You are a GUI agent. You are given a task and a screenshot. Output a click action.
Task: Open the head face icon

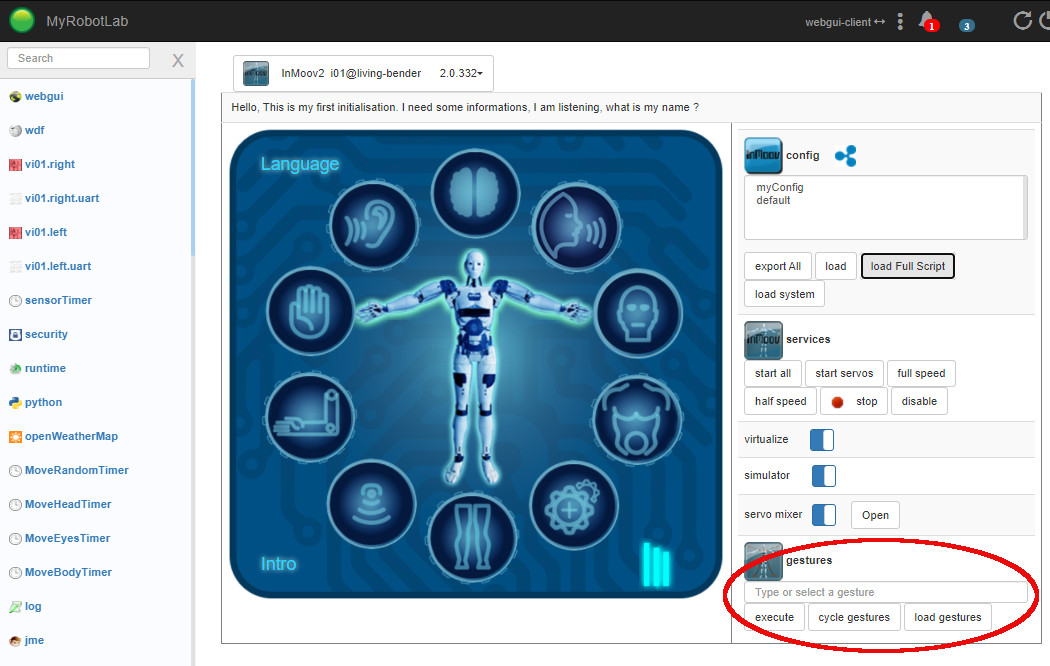[638, 312]
